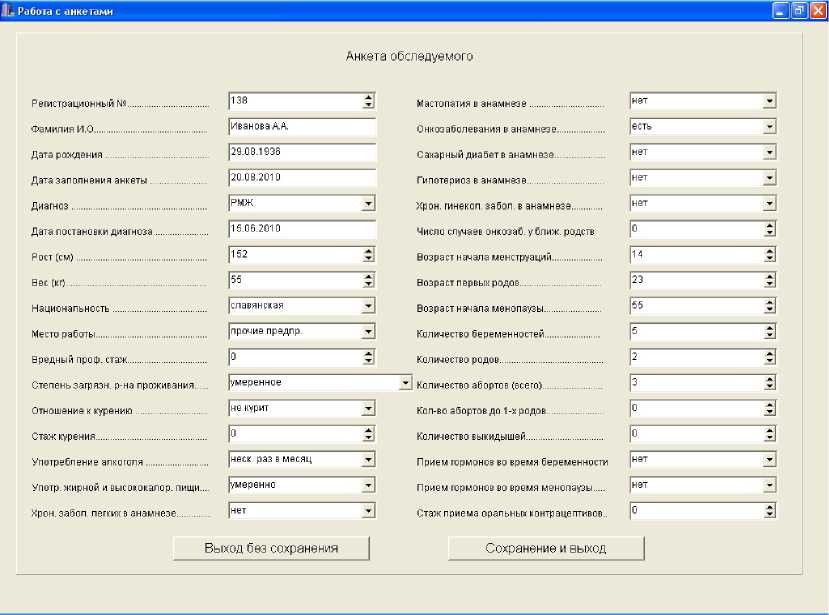Decrease the Рост (см) value
Viewport: 829px width, 615px height.
coord(368,260)
